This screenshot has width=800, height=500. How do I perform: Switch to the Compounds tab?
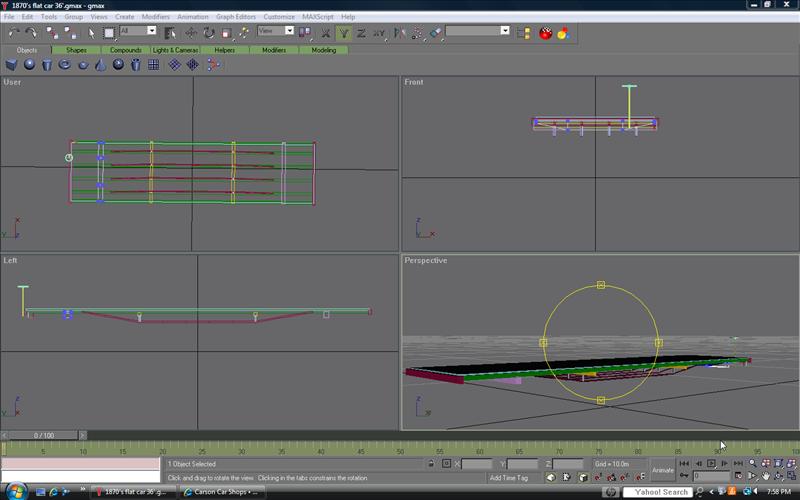(x=126, y=50)
